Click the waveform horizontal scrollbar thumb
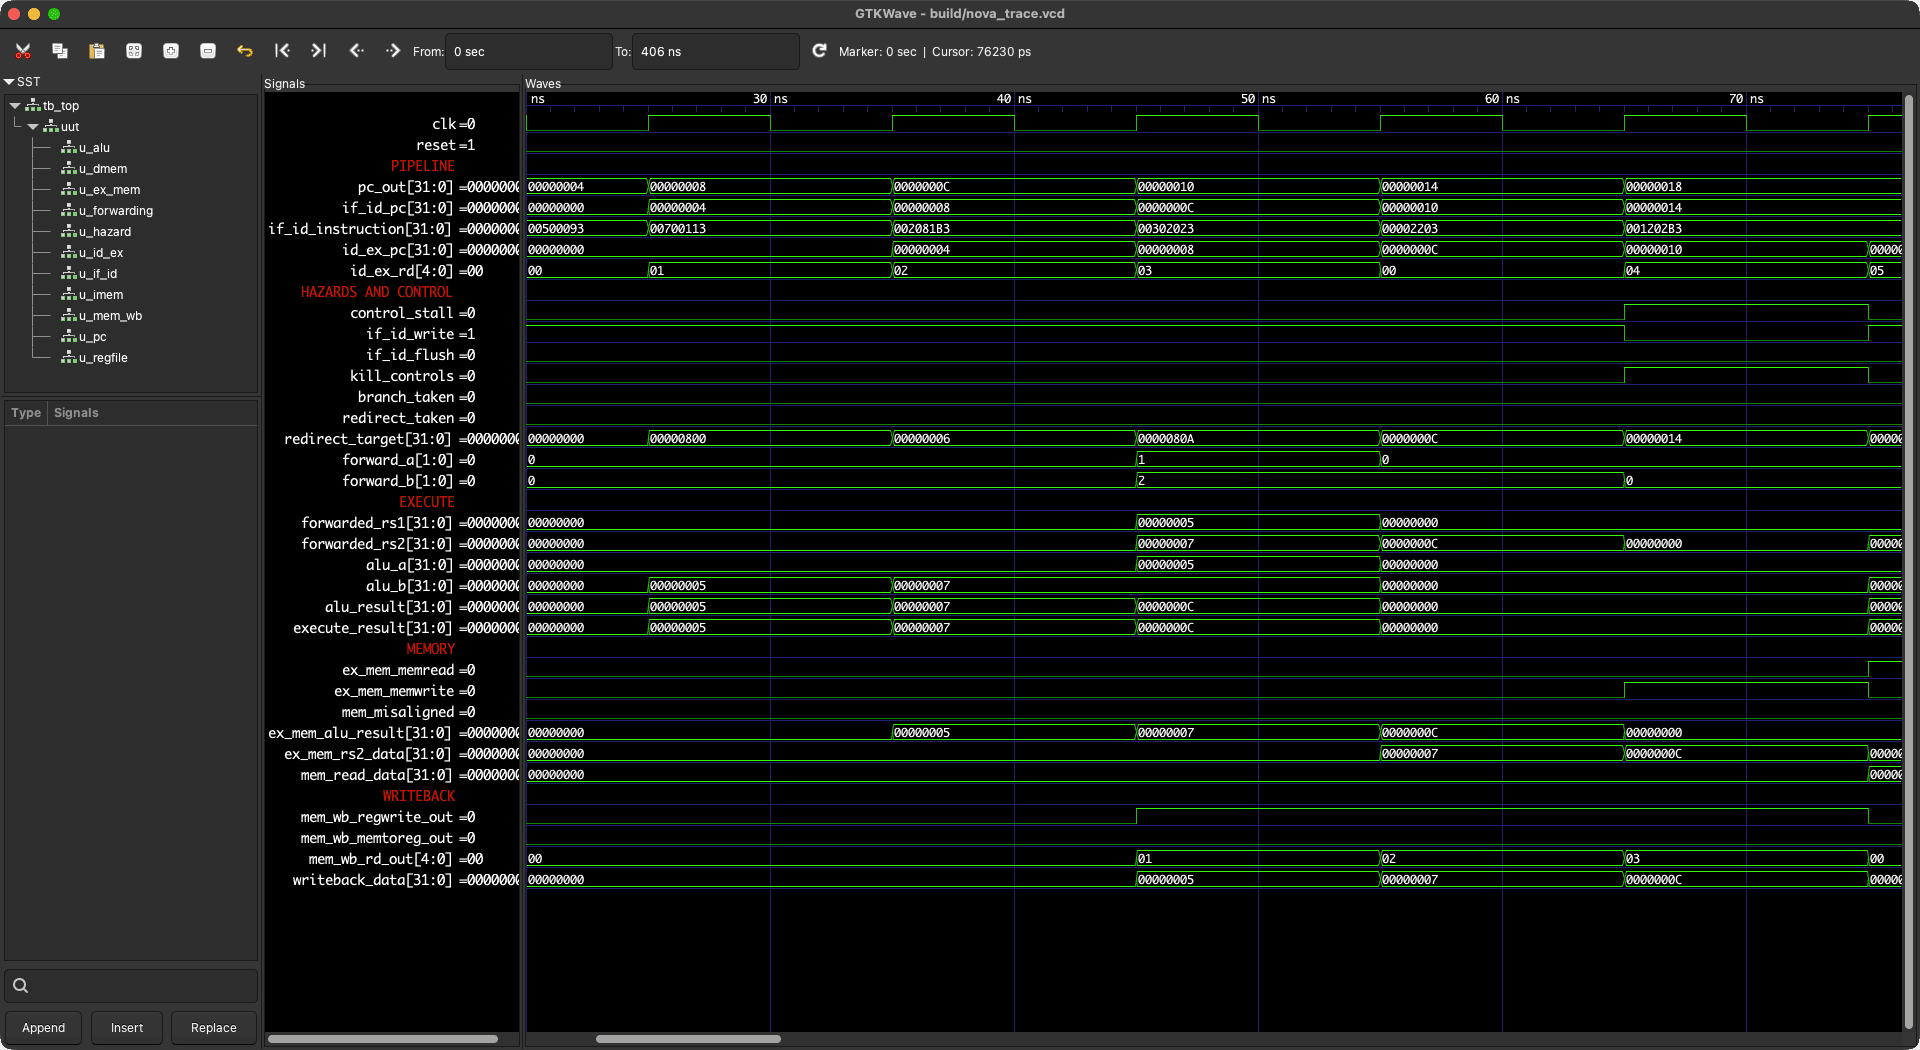 [x=688, y=1039]
